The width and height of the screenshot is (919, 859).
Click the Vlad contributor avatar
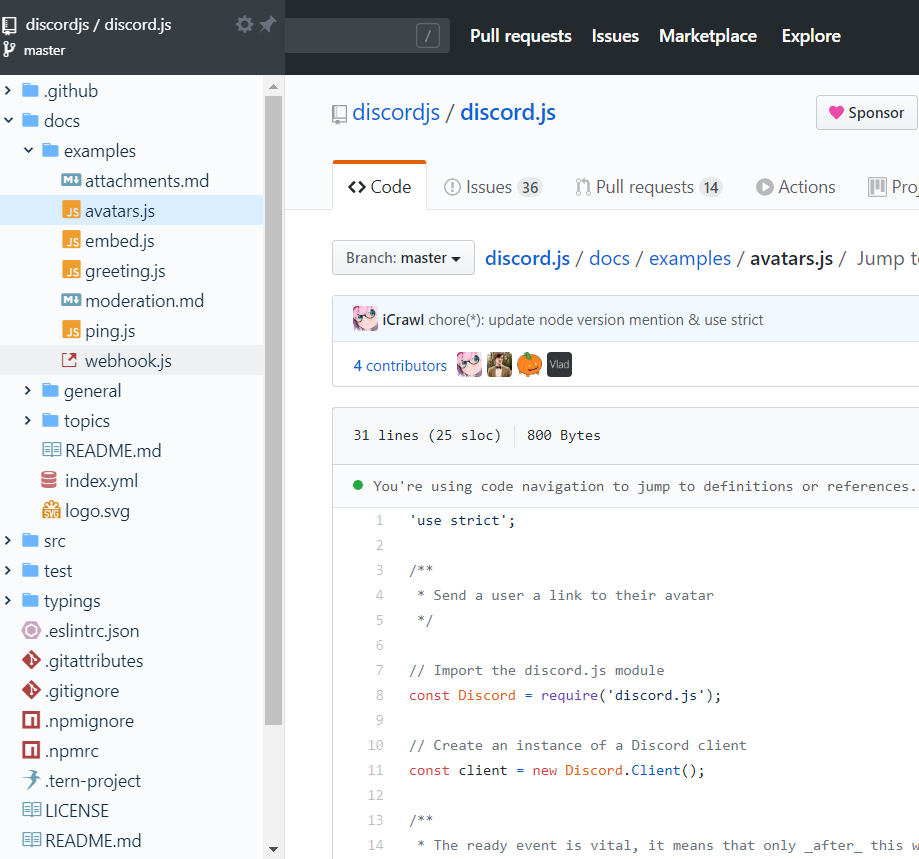559,364
